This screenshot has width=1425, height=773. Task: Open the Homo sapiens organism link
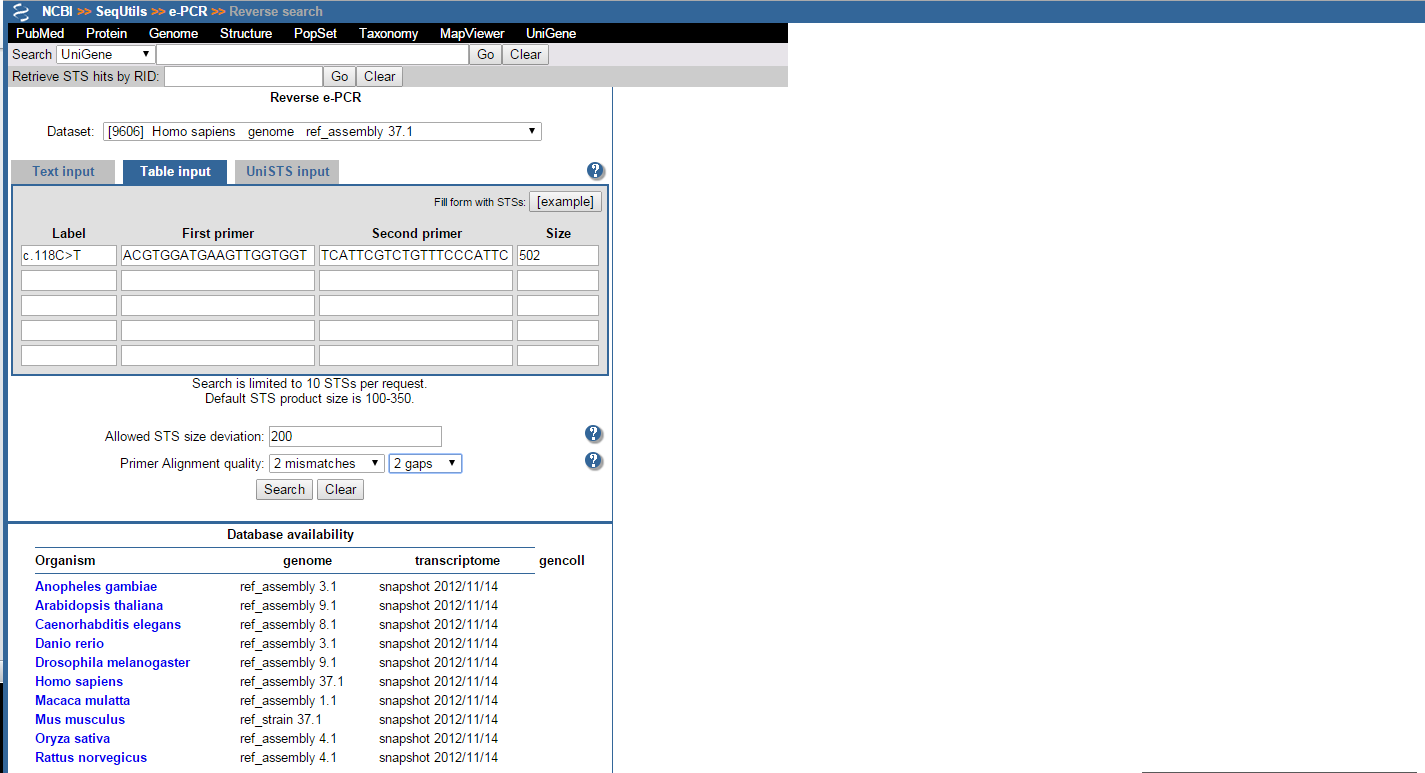point(79,682)
